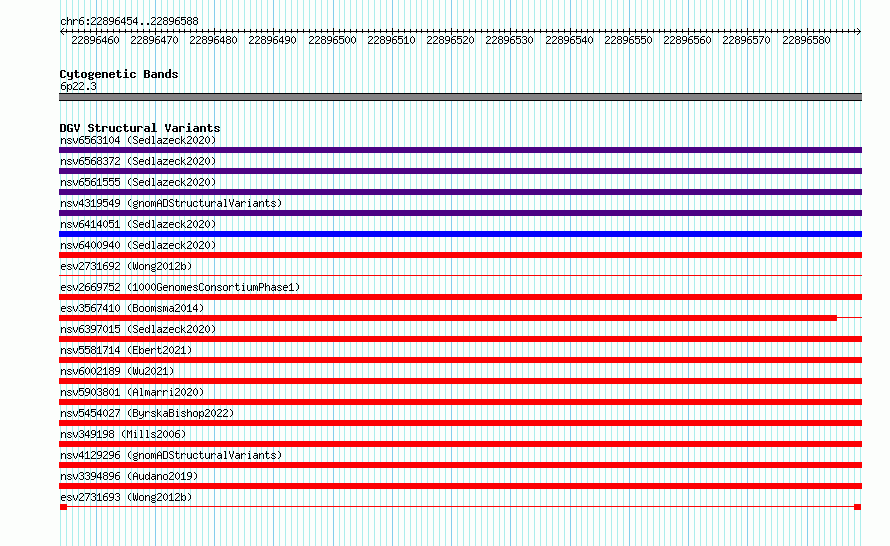890x546 pixels.
Task: Click ruler position 22896540
Action: click(x=569, y=40)
